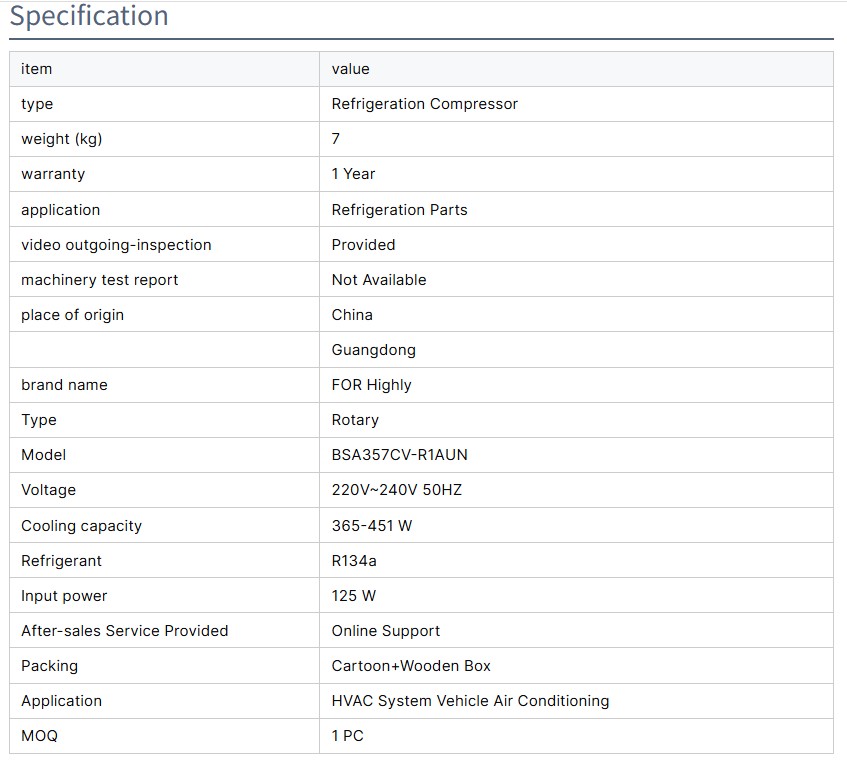This screenshot has height=765, width=847.
Task: Click the 'Not Available' test report value
Action: pos(378,280)
